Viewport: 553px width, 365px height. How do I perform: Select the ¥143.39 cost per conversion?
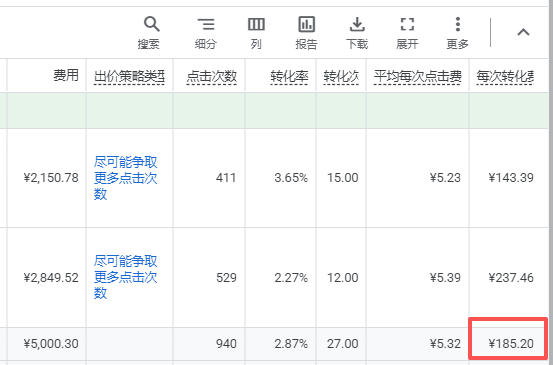(511, 178)
